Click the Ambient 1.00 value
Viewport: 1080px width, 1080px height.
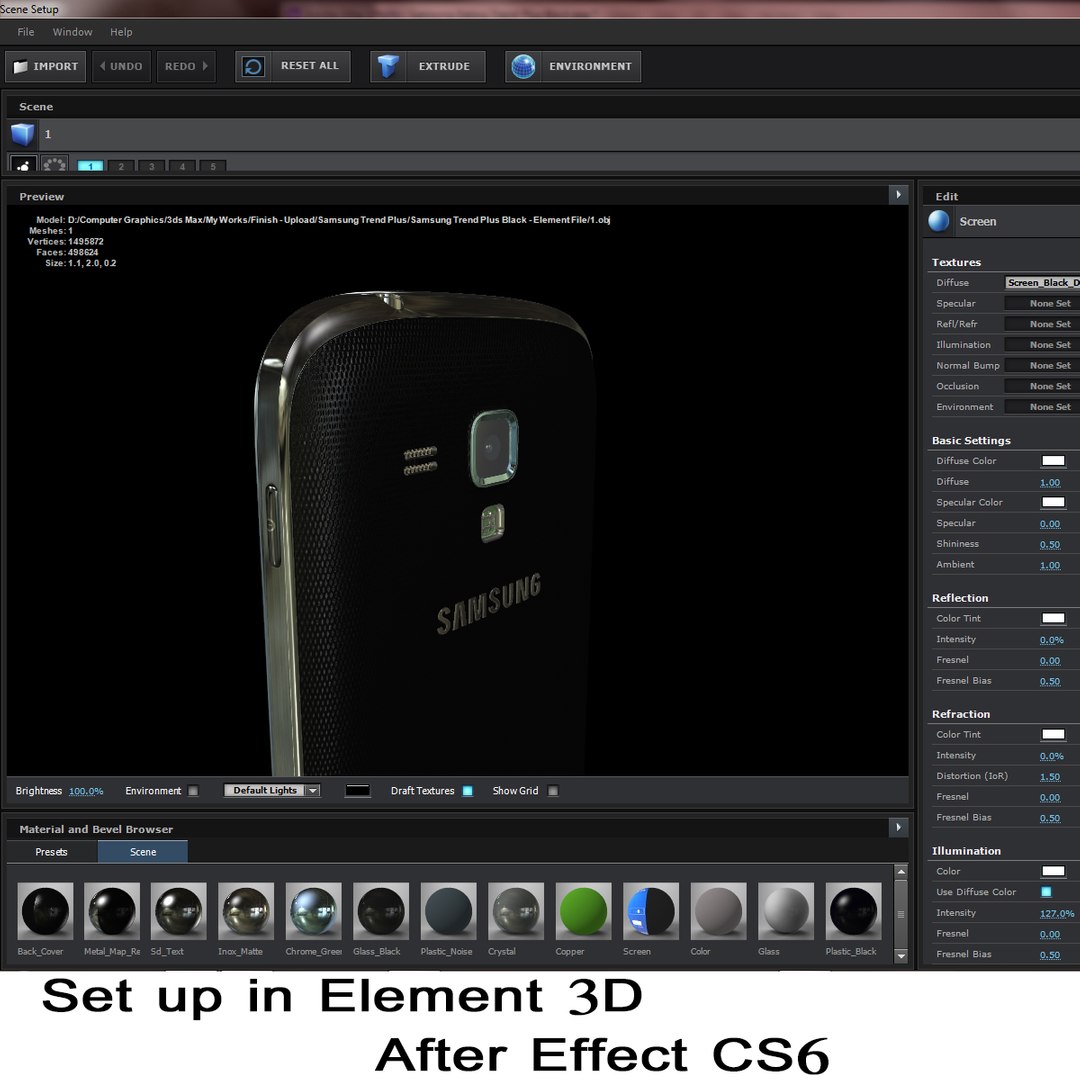click(1050, 565)
